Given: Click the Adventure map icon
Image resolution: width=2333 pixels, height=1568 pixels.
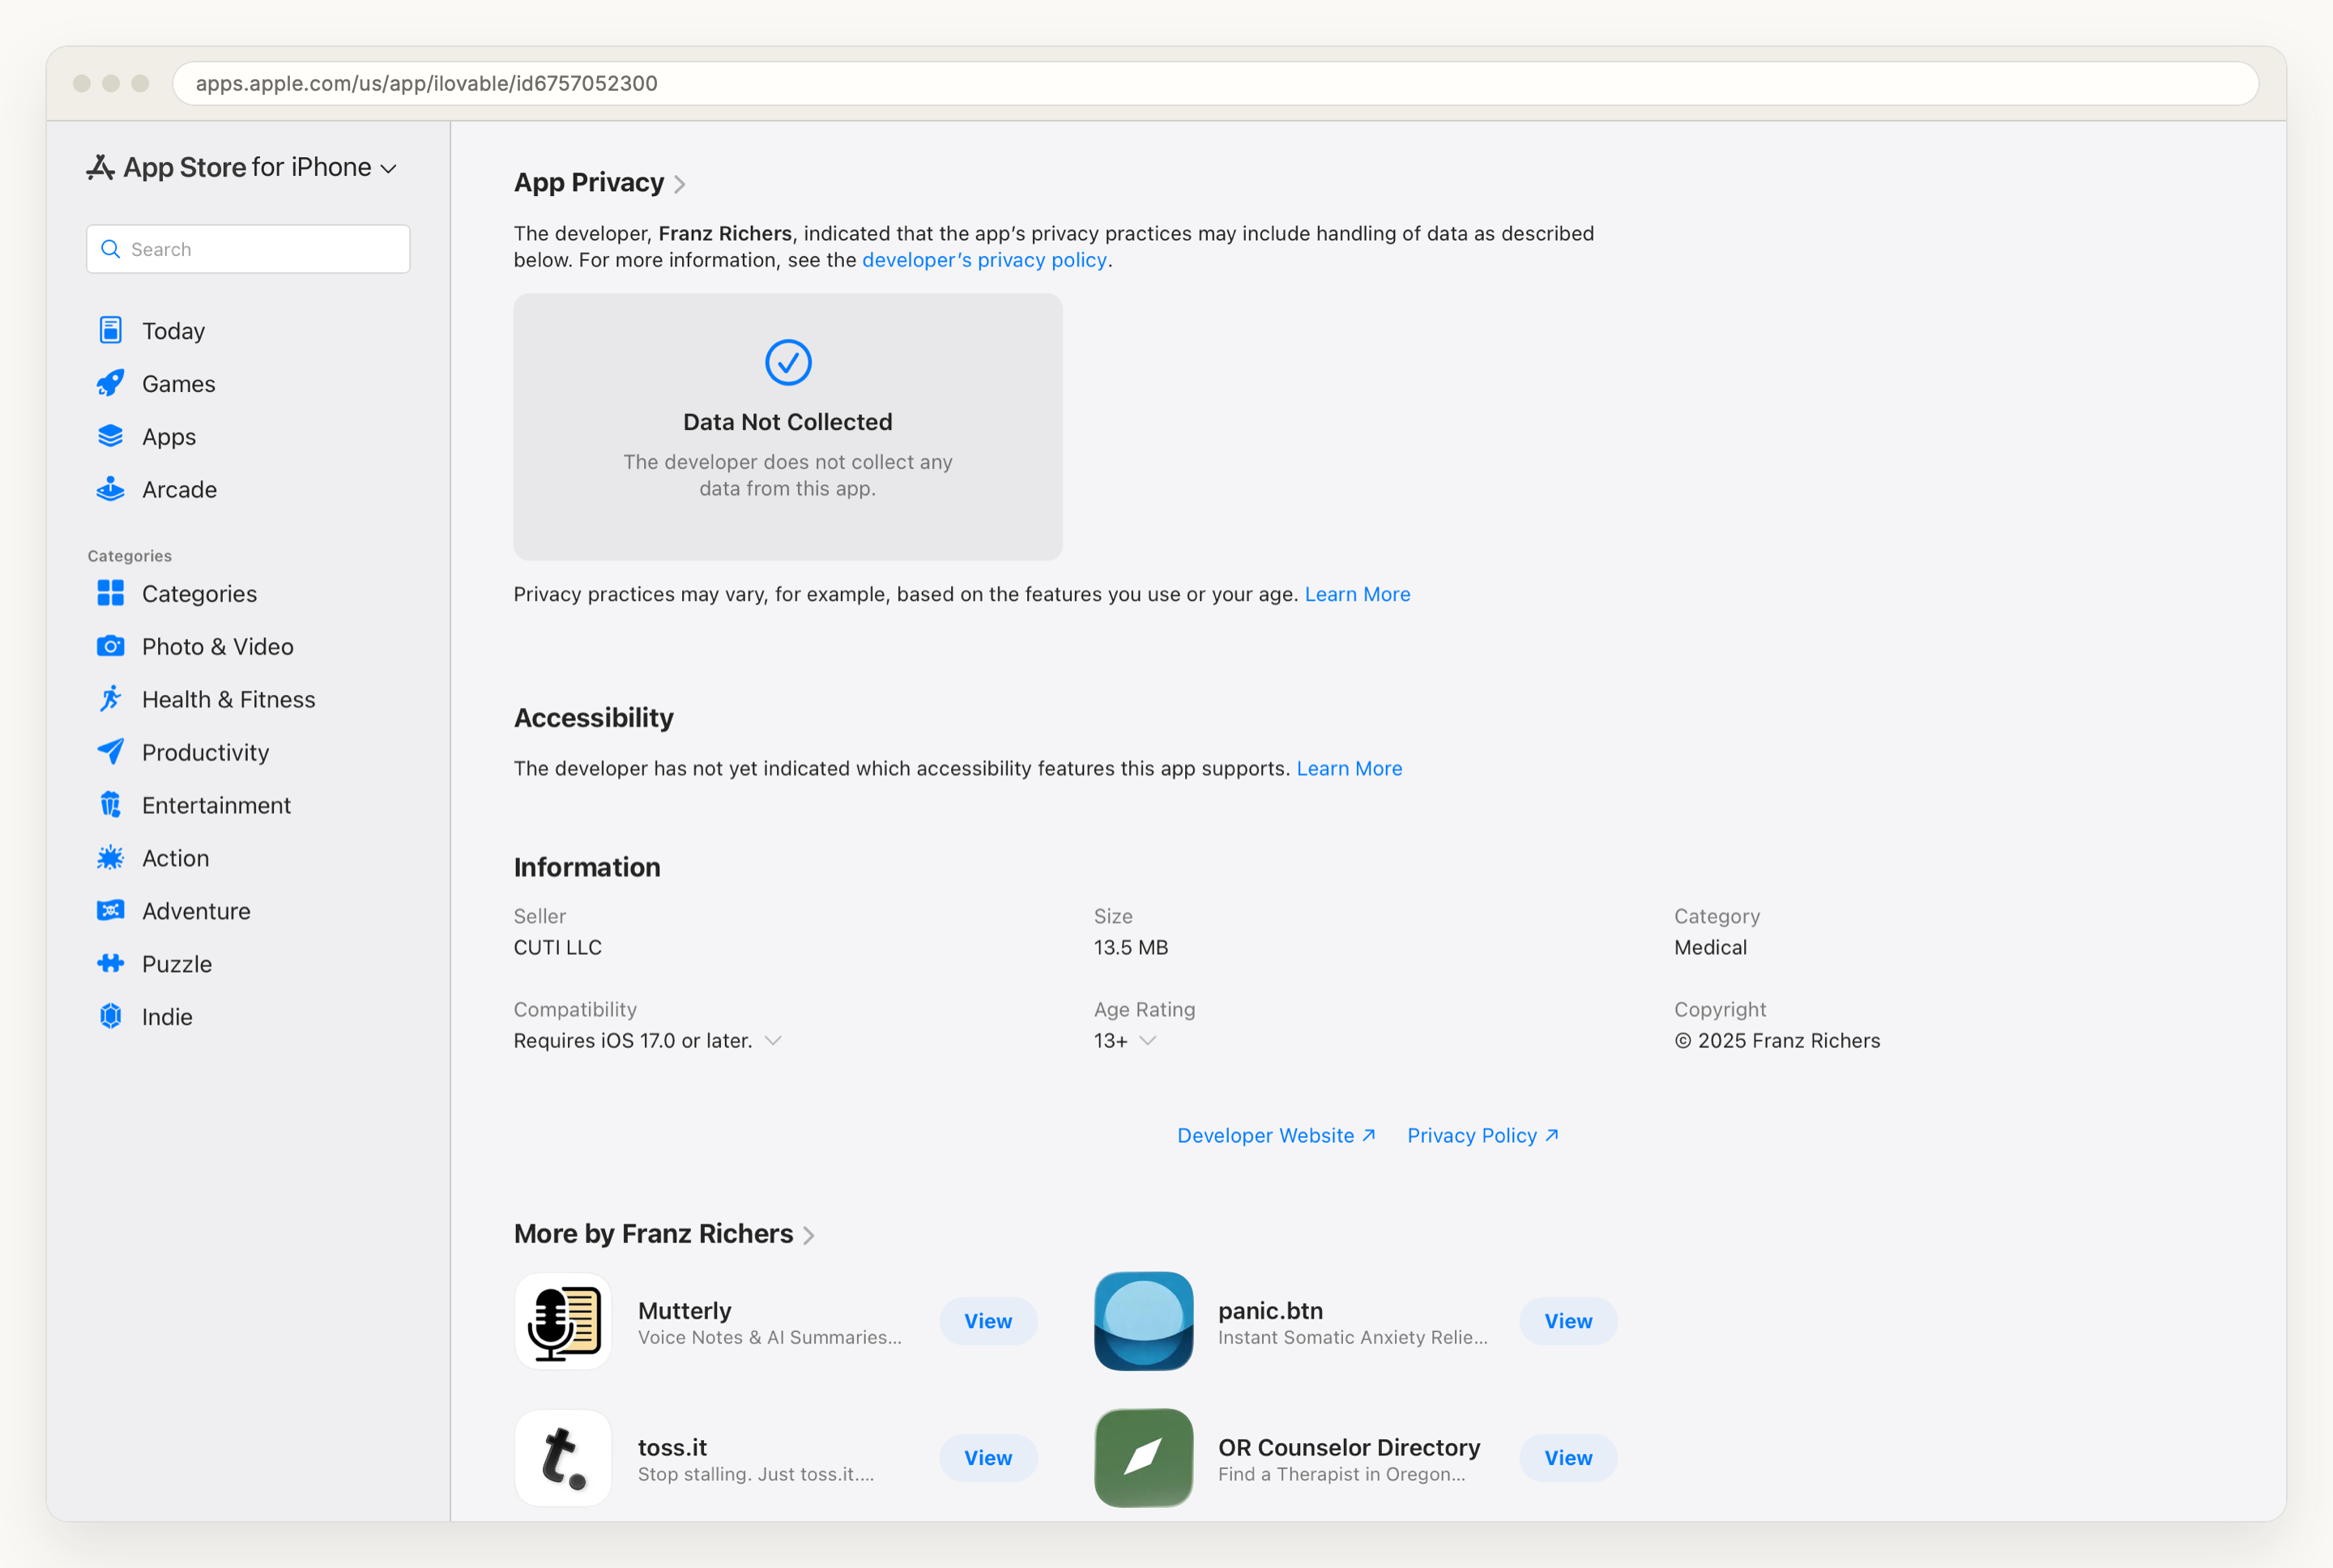Looking at the screenshot, I should click(110, 910).
